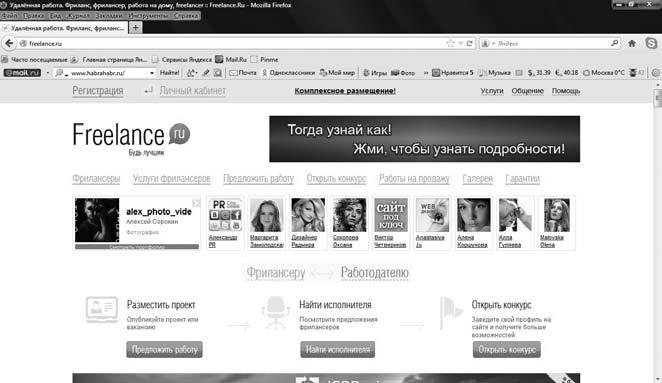Open the Москва 0°C weather indicator
Viewport: 662px width, 383px height.
click(x=603, y=73)
